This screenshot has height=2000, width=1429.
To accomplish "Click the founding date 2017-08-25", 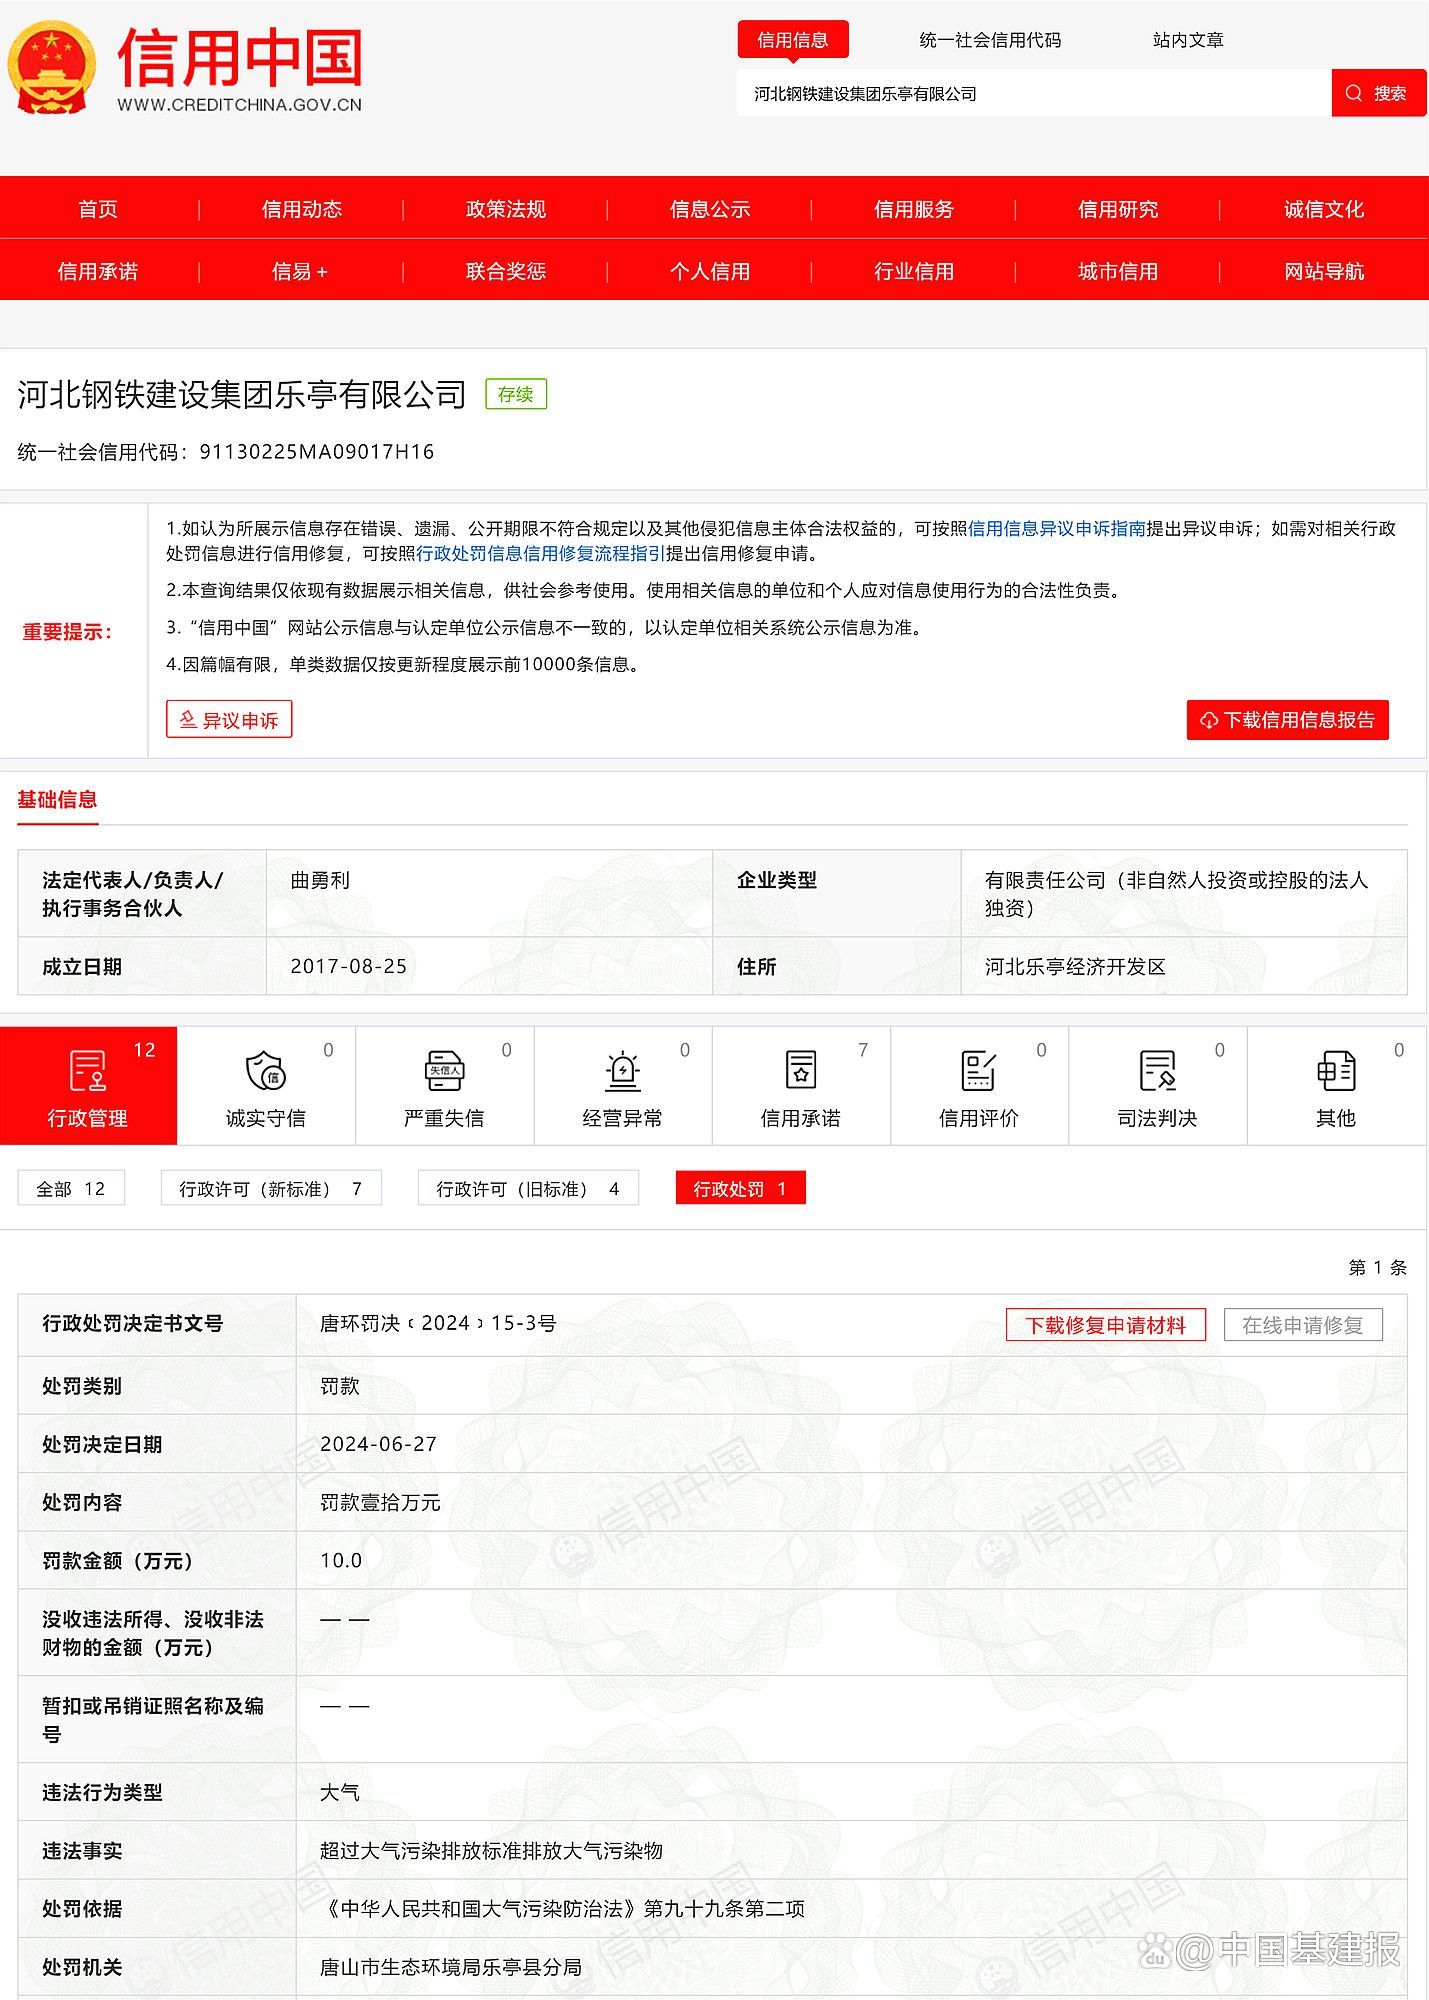I will click(x=349, y=966).
